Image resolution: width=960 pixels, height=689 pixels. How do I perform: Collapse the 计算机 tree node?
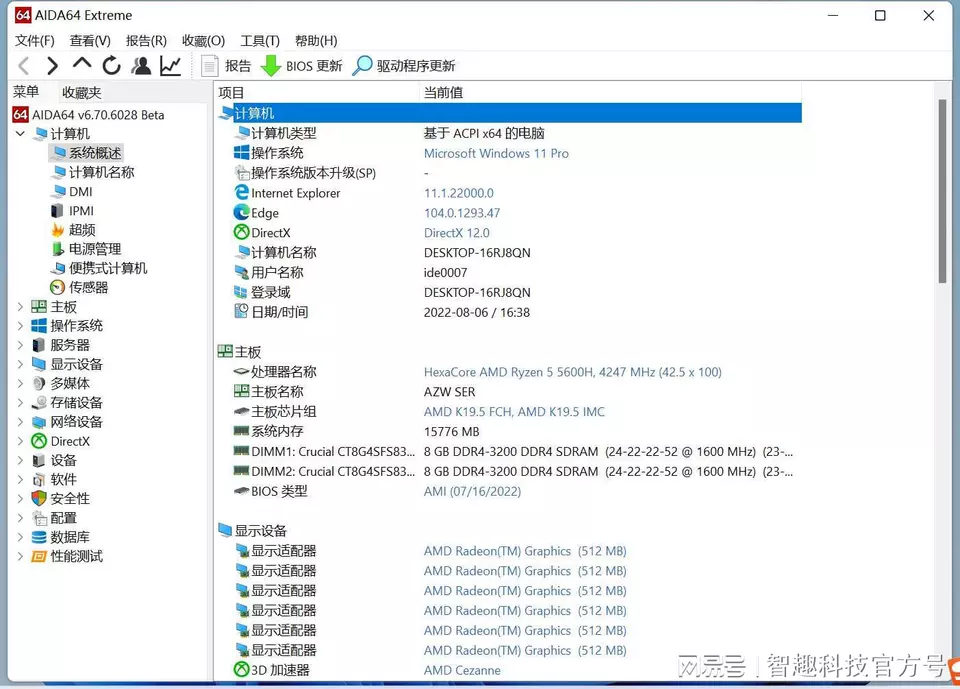20,134
